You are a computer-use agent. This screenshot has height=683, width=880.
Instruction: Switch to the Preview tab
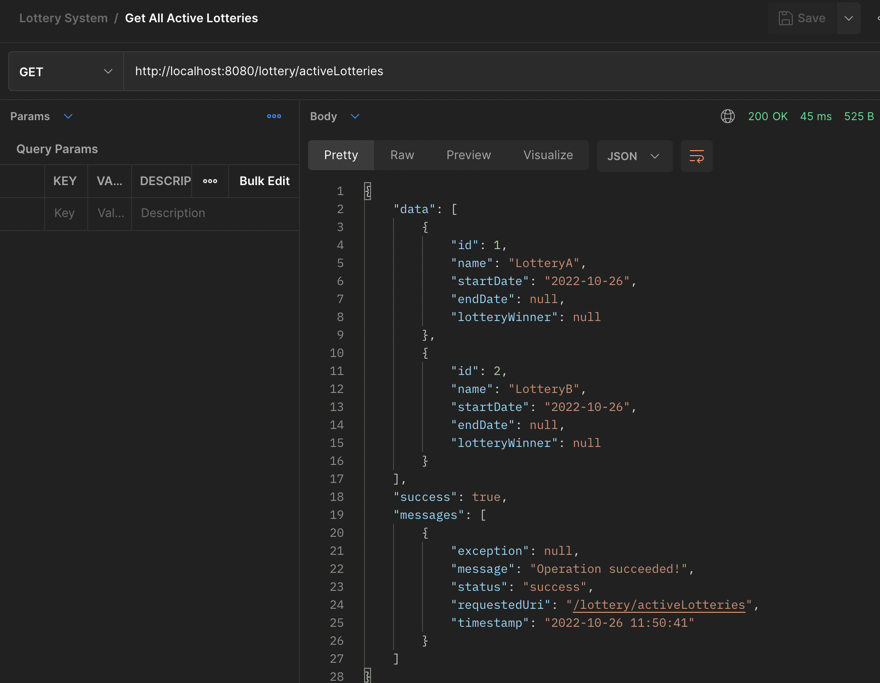click(468, 155)
